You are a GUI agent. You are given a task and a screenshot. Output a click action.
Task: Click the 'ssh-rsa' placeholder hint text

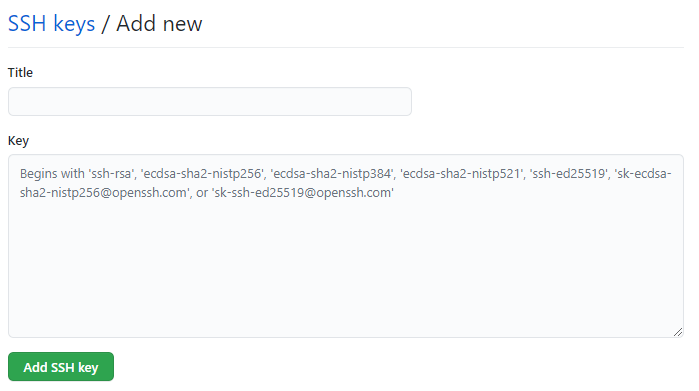pyautogui.click(x=111, y=173)
